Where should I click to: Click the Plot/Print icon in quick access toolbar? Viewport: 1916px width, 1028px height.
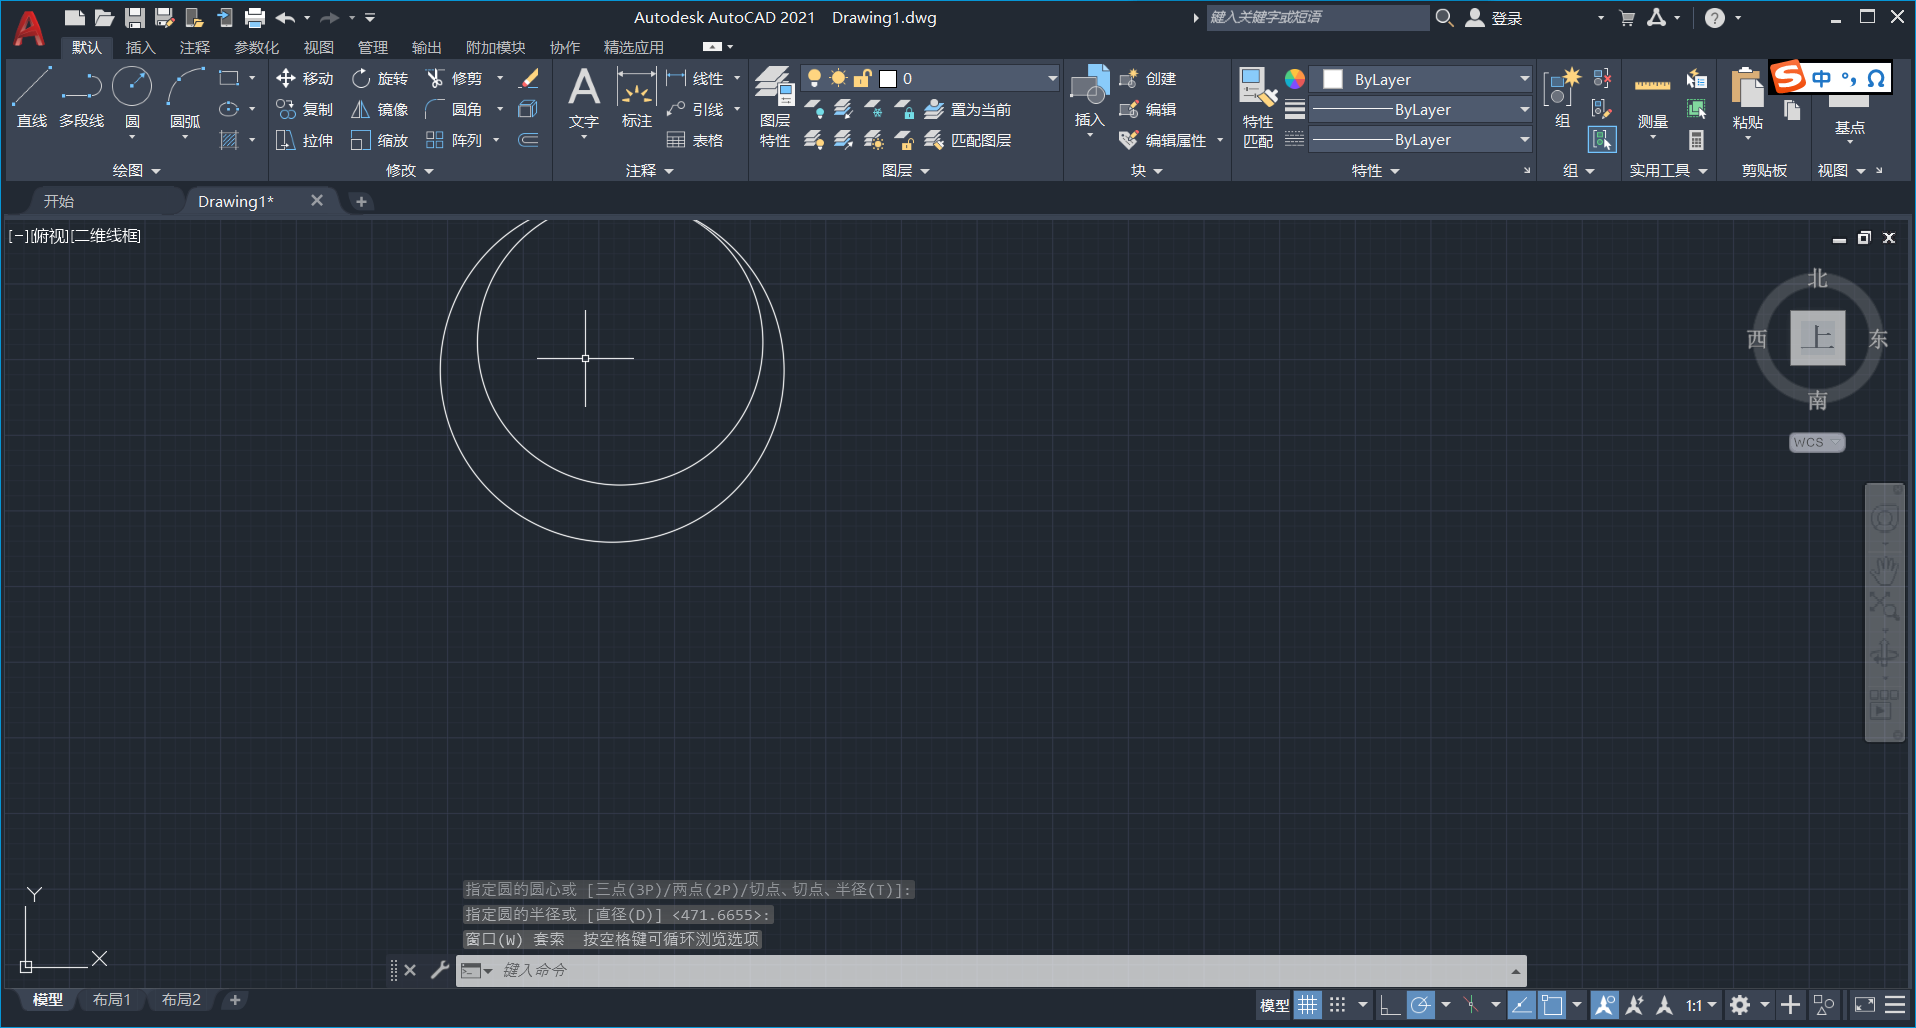[x=255, y=18]
